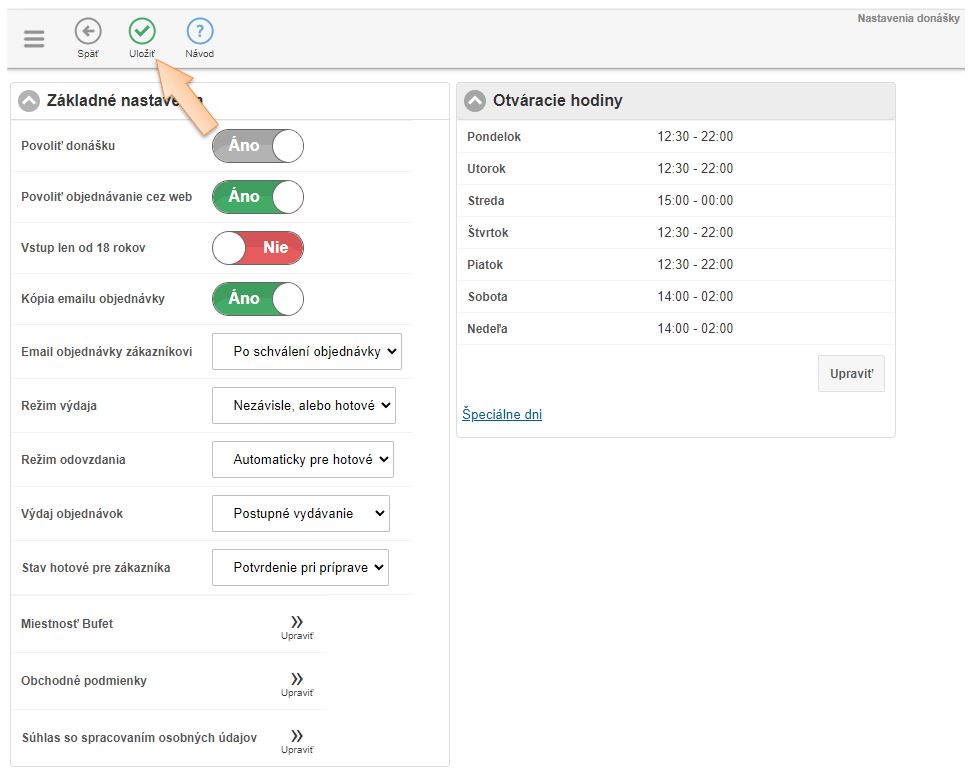
Task: Toggle the Povoliť donášku switch
Action: pyautogui.click(x=257, y=146)
